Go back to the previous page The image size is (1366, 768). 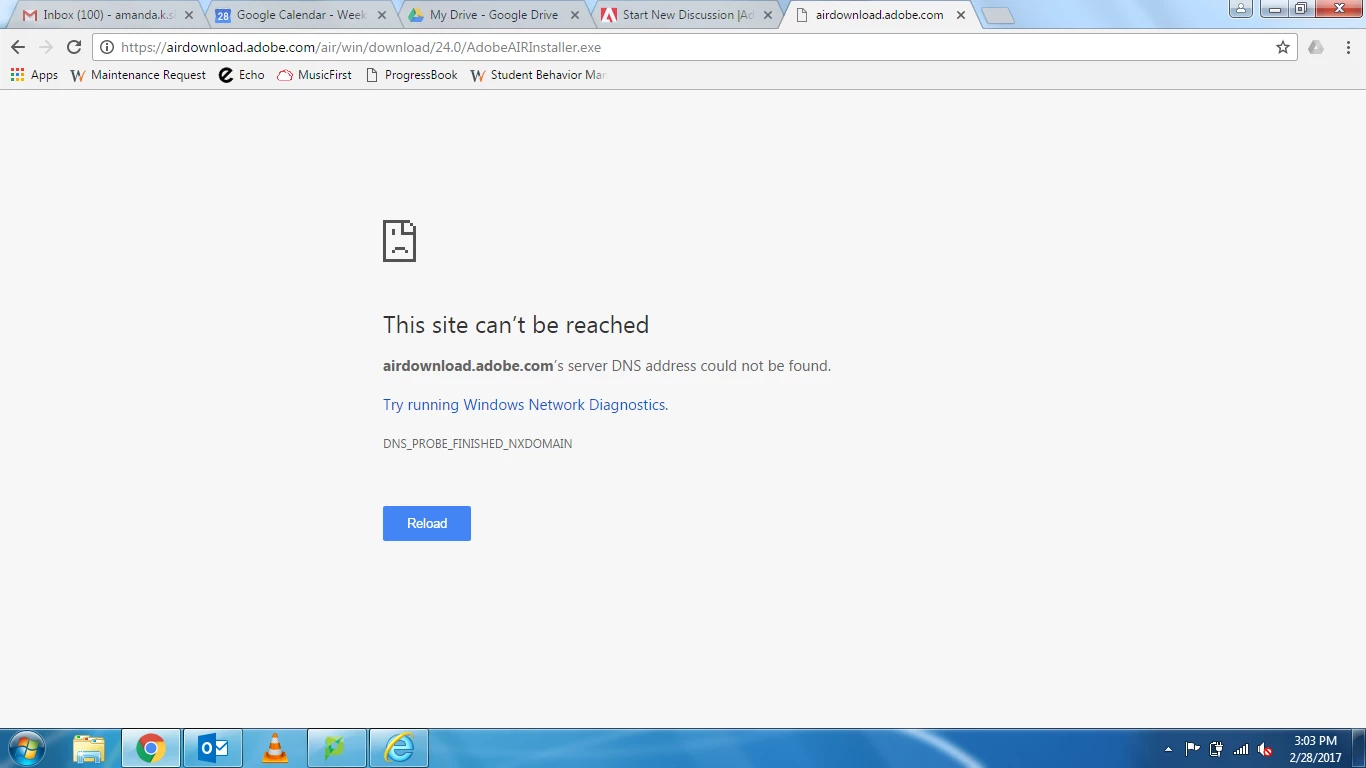18,47
